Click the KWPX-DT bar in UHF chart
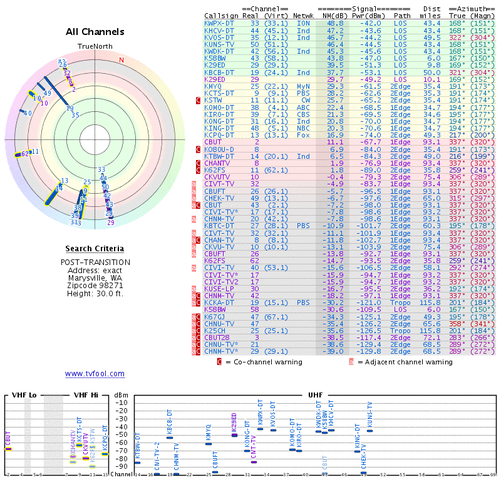The width and height of the screenshot is (501, 480). 260,429
